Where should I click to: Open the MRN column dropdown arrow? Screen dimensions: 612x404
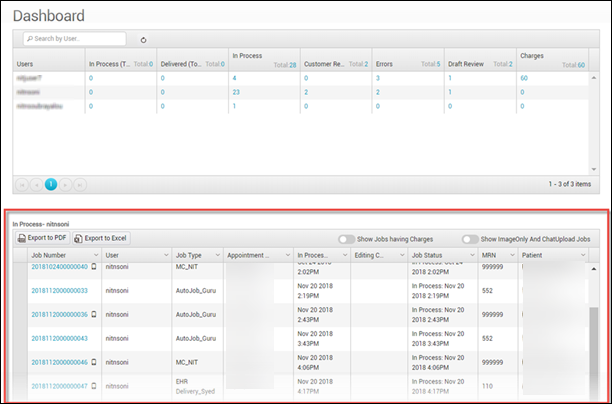click(512, 256)
